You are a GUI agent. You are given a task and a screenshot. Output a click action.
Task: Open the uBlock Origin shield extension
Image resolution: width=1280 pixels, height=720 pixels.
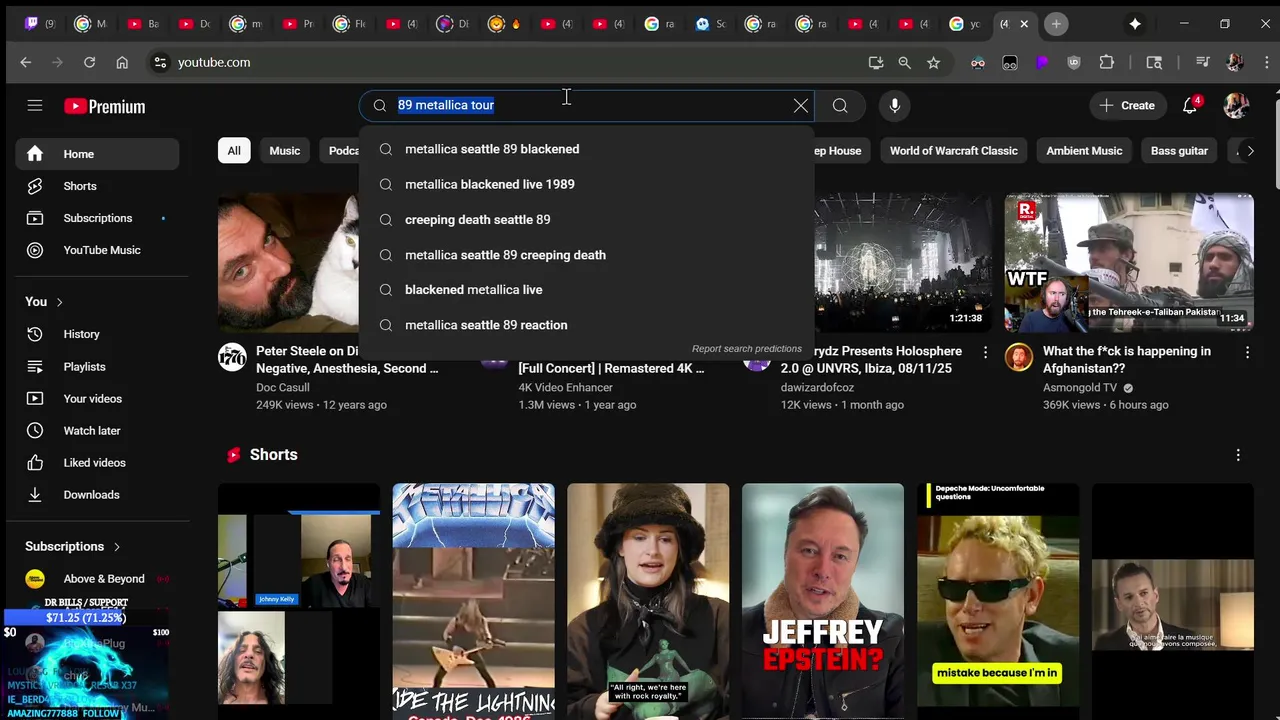point(1074,62)
